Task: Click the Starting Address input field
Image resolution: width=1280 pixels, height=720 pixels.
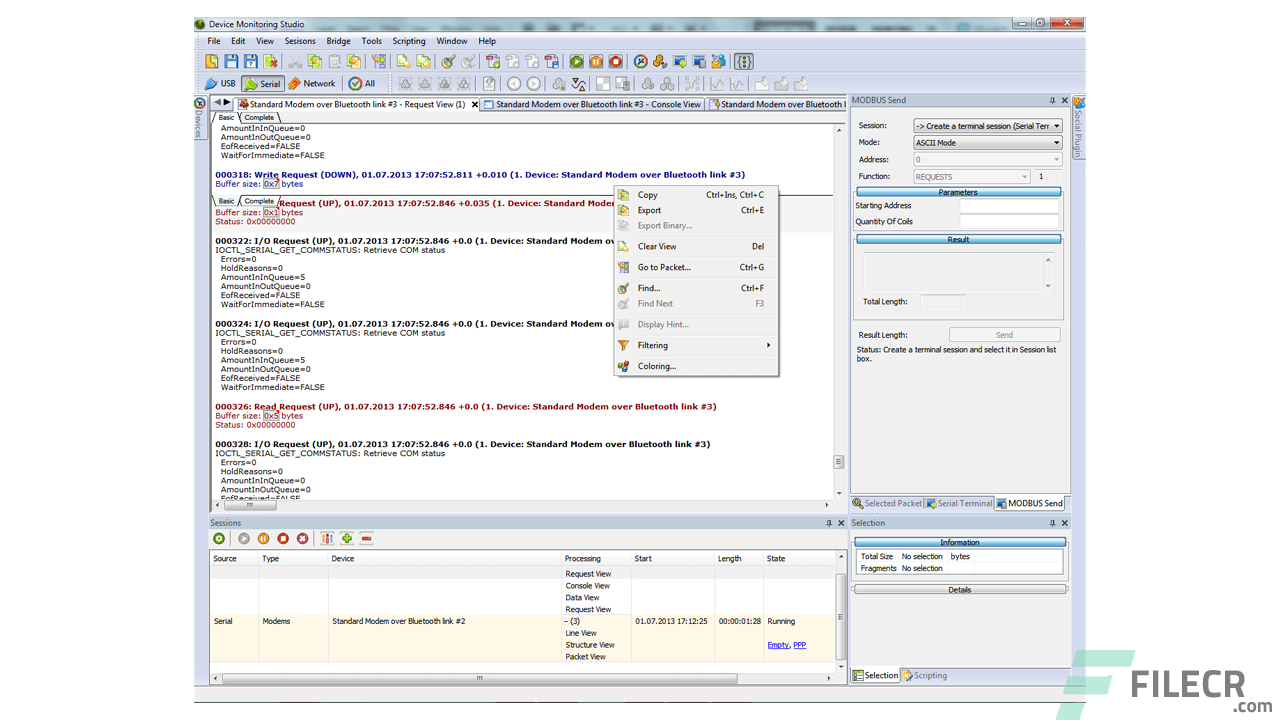Action: tap(1009, 206)
